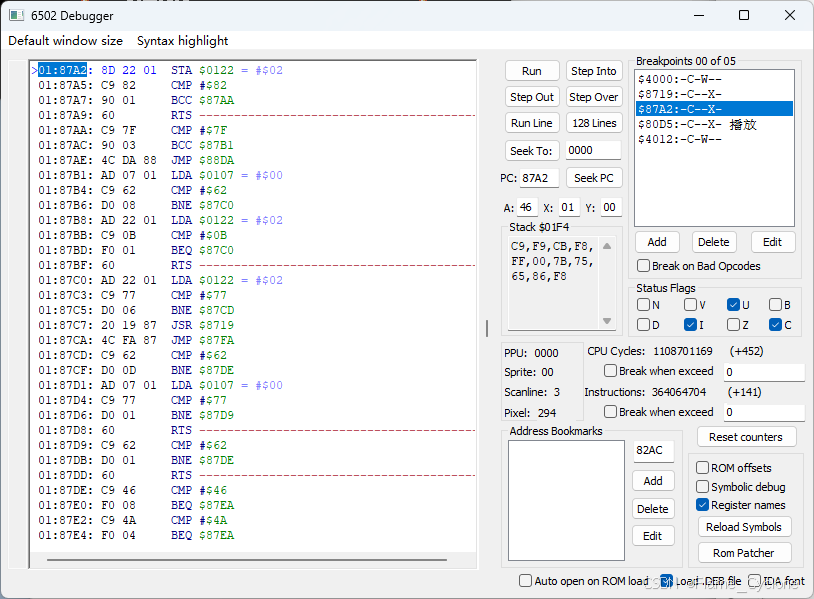Open the Syntax highlight menu
This screenshot has width=814, height=599.
click(182, 40)
